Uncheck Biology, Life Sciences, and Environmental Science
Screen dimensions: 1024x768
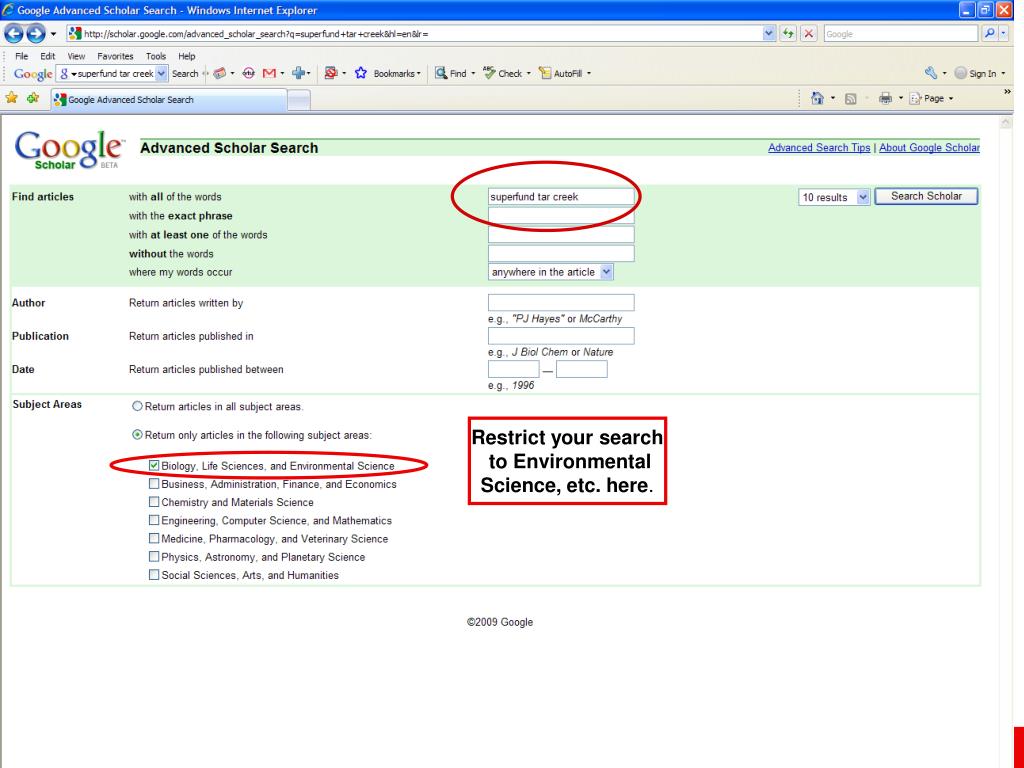pyautogui.click(x=154, y=466)
